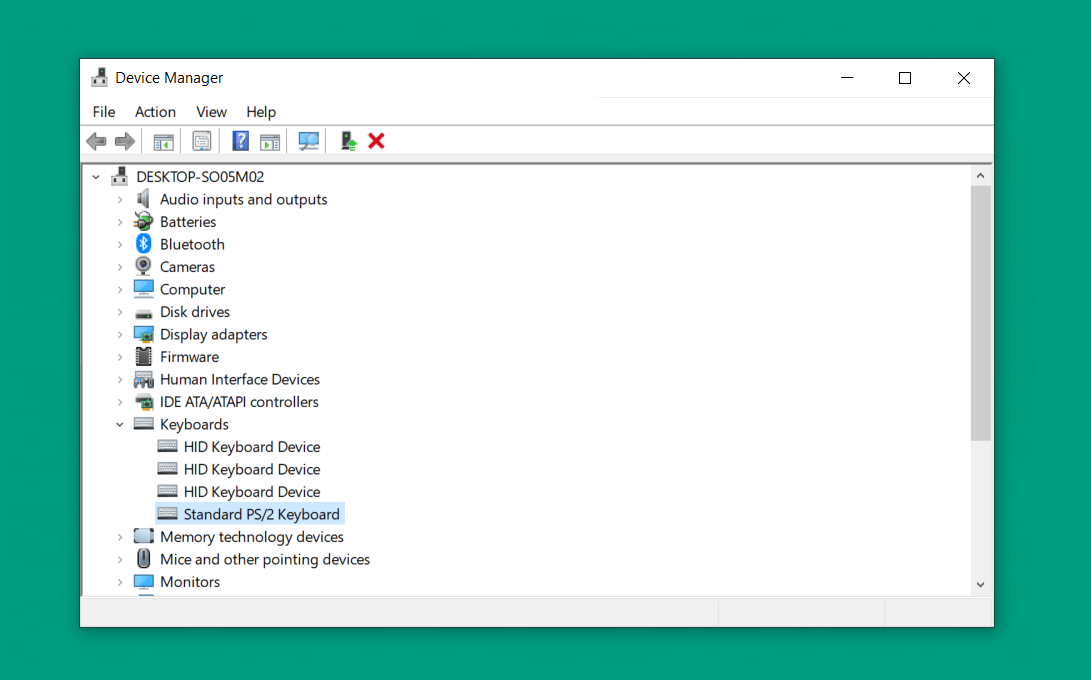Click the Back arrow toolbar icon
Viewport: 1091px width, 680px height.
(96, 141)
